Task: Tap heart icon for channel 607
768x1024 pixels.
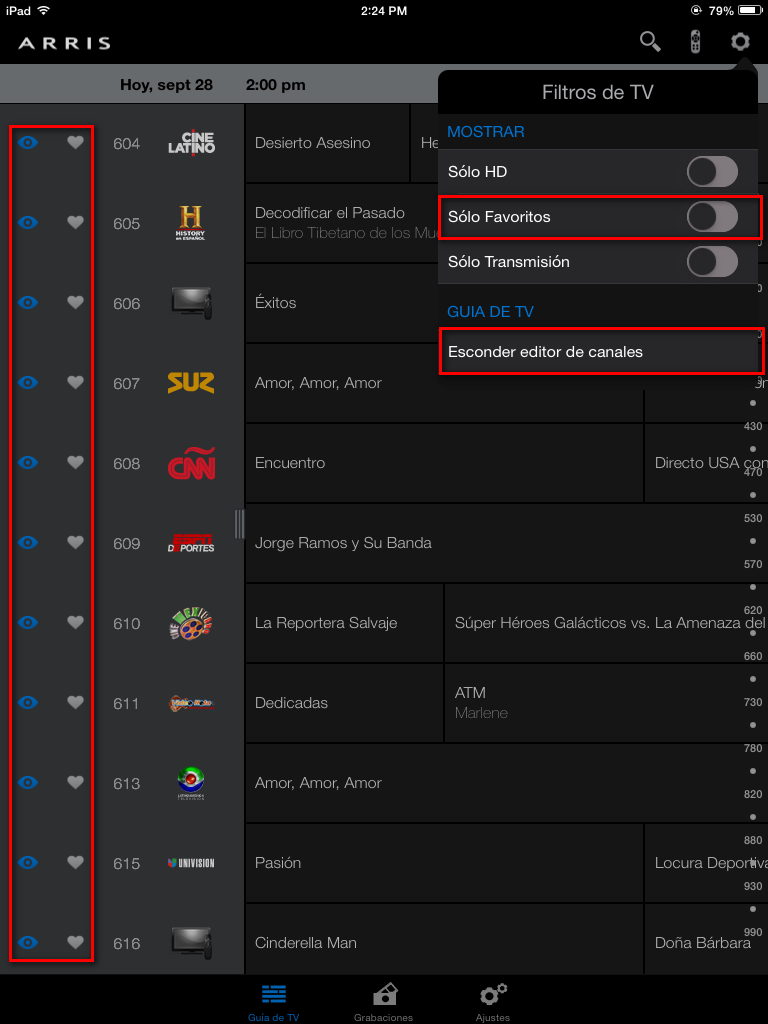Action: (76, 383)
